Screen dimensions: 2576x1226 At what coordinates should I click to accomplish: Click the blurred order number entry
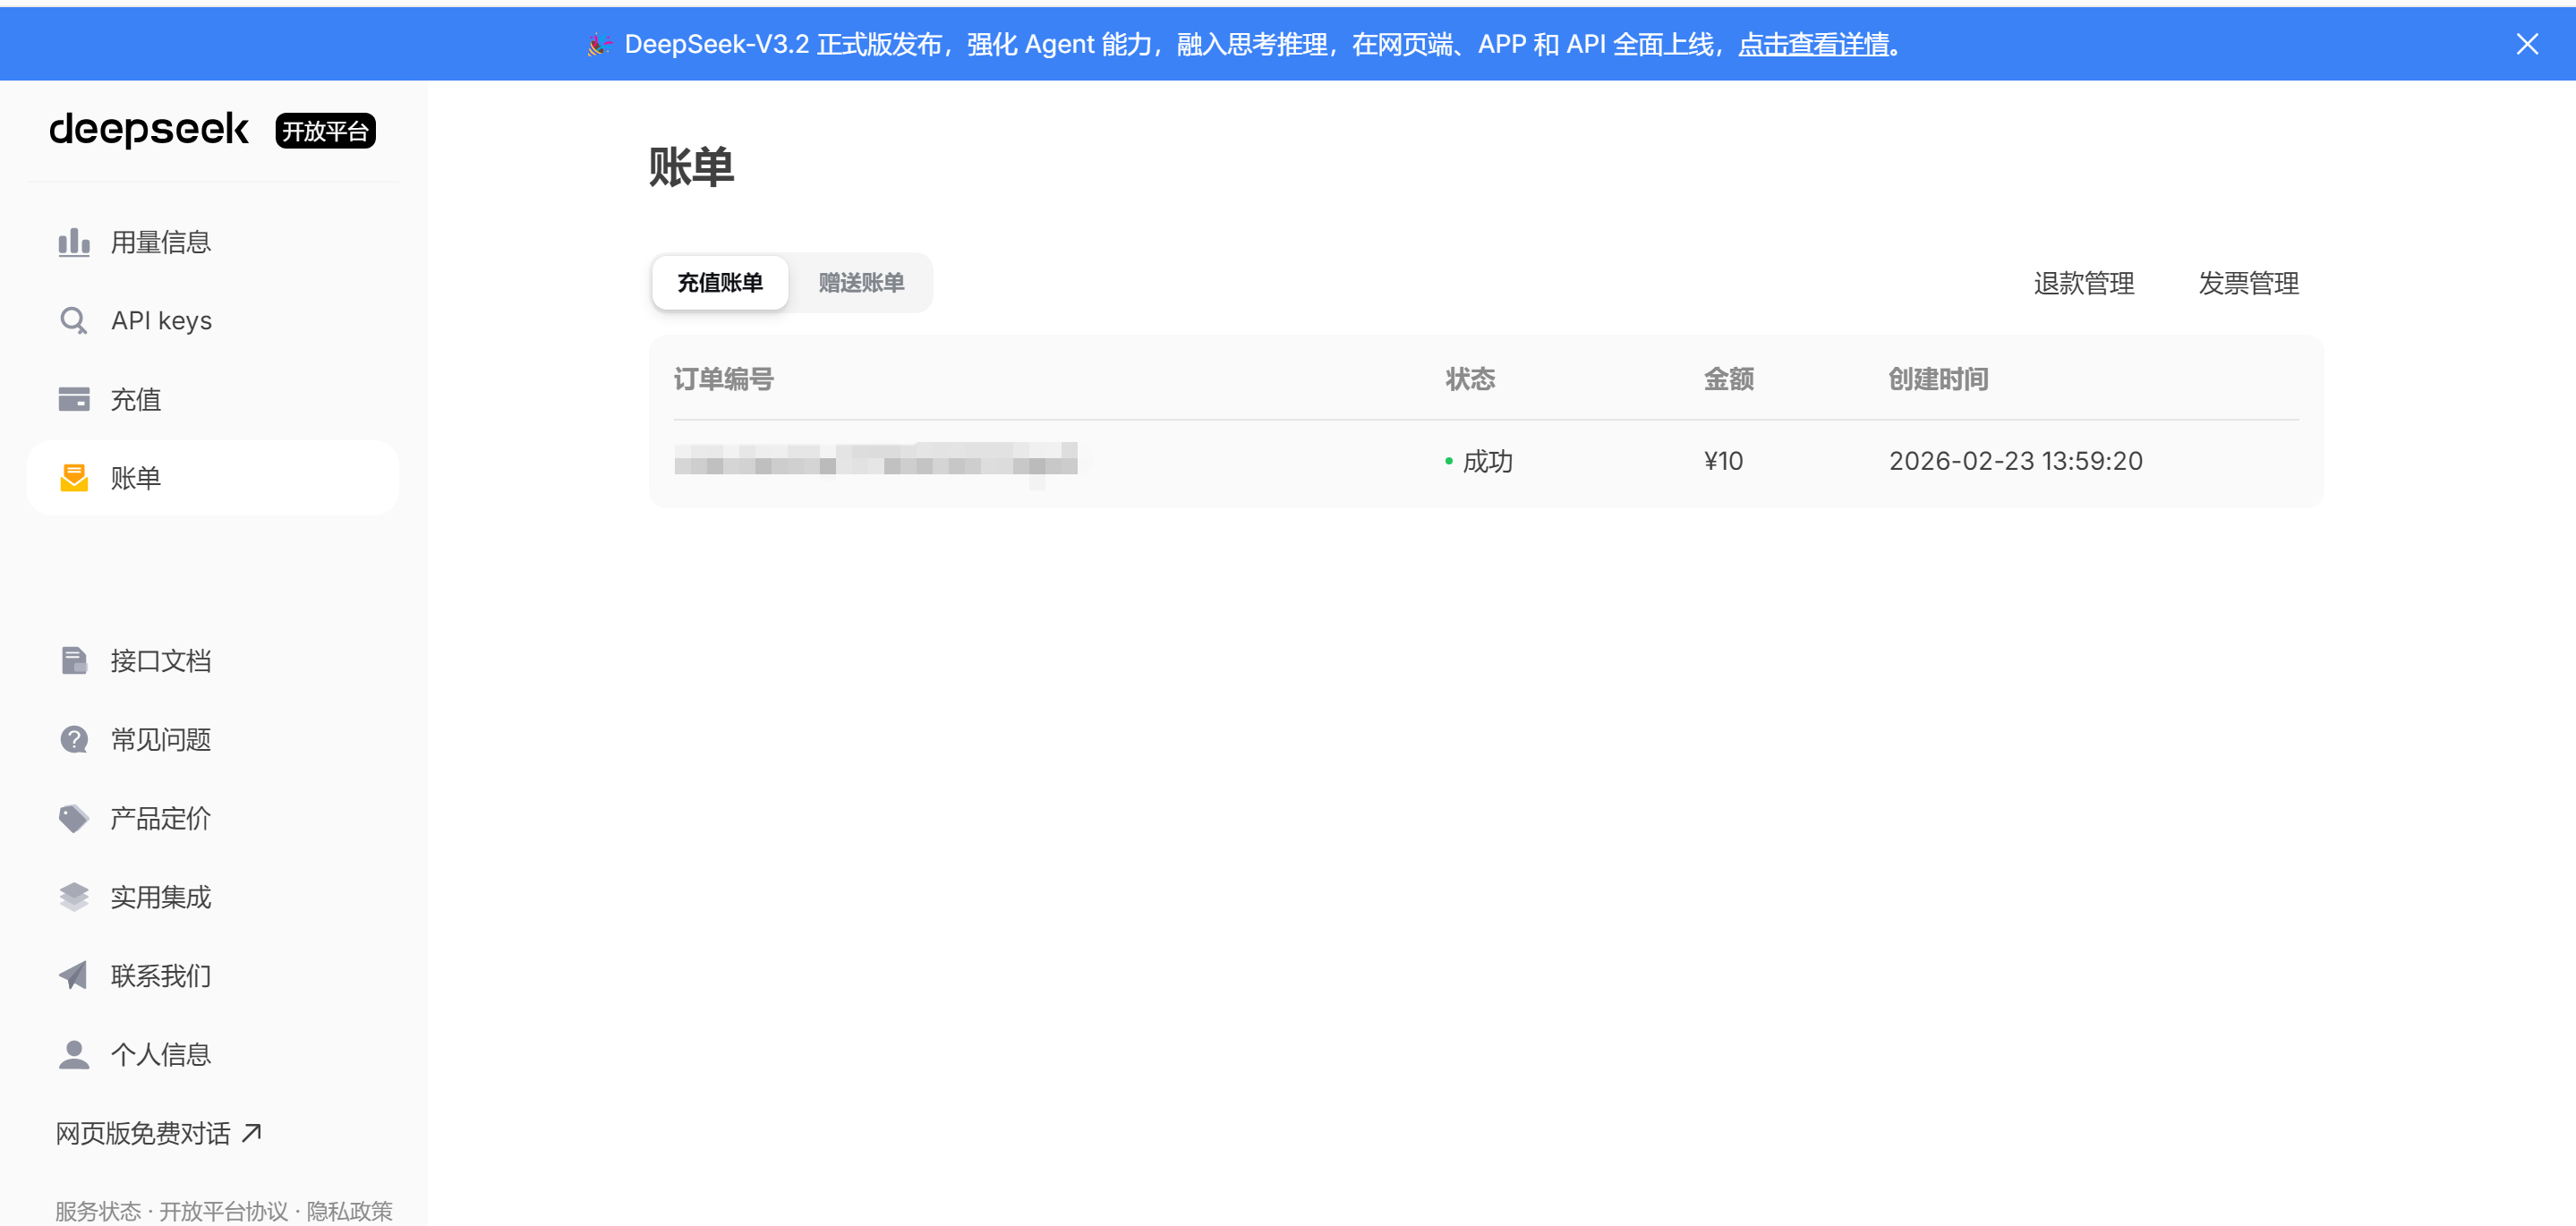point(875,460)
